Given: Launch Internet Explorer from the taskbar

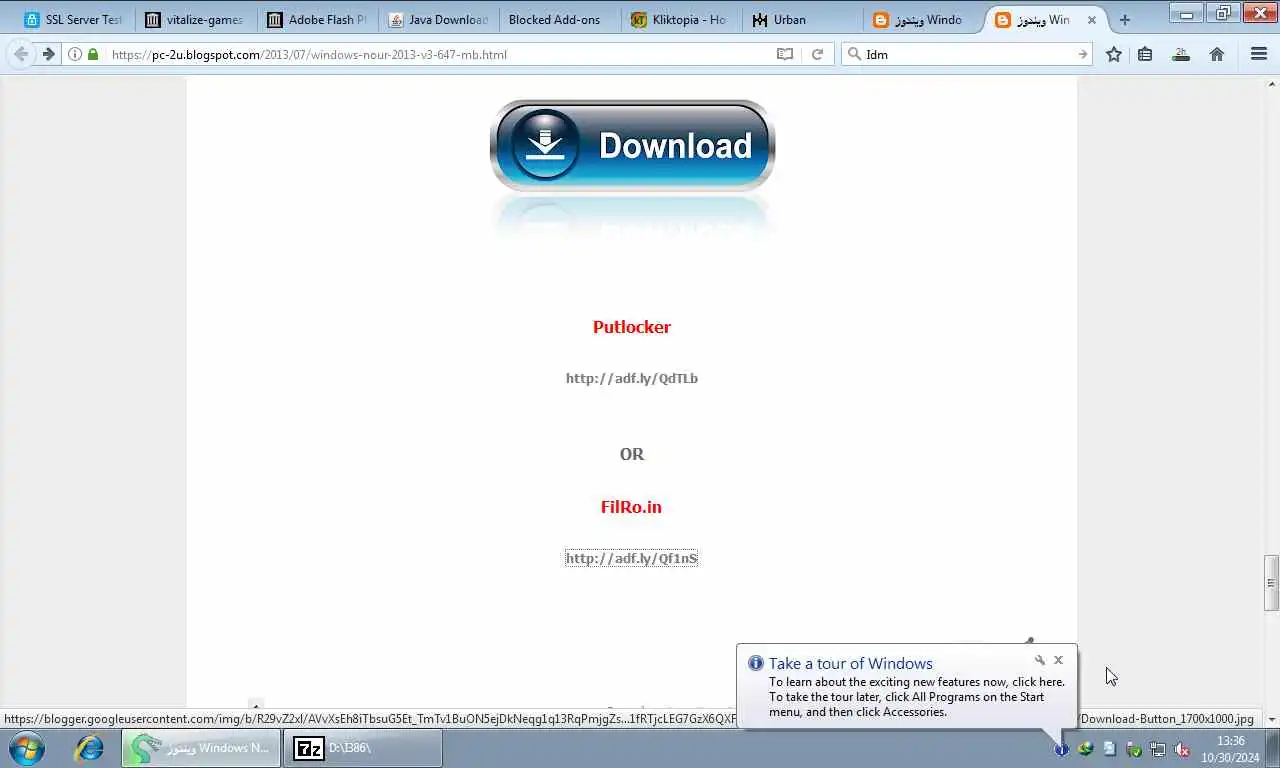Looking at the screenshot, I should click(x=90, y=748).
